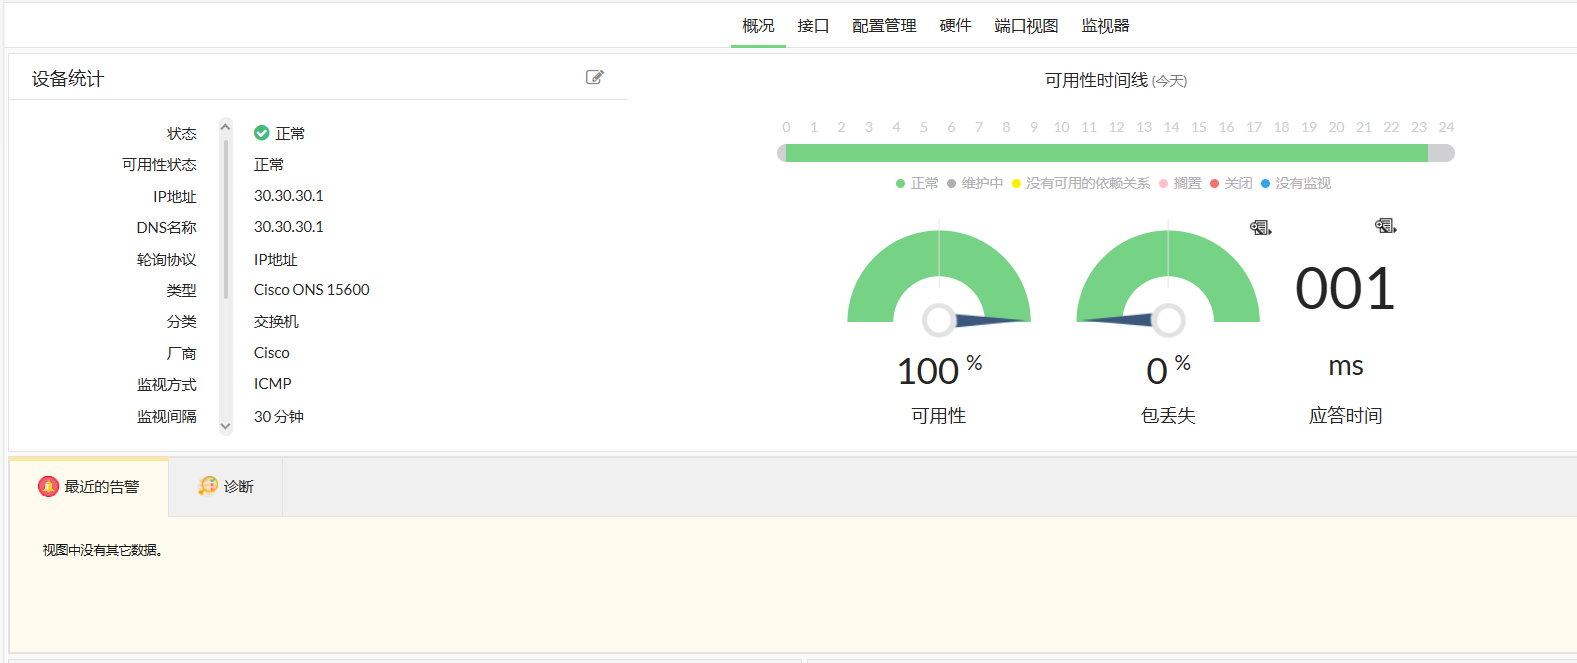The image size is (1577, 663).
Task: Click the 轮询协议 value IP地址
Action: 276,259
